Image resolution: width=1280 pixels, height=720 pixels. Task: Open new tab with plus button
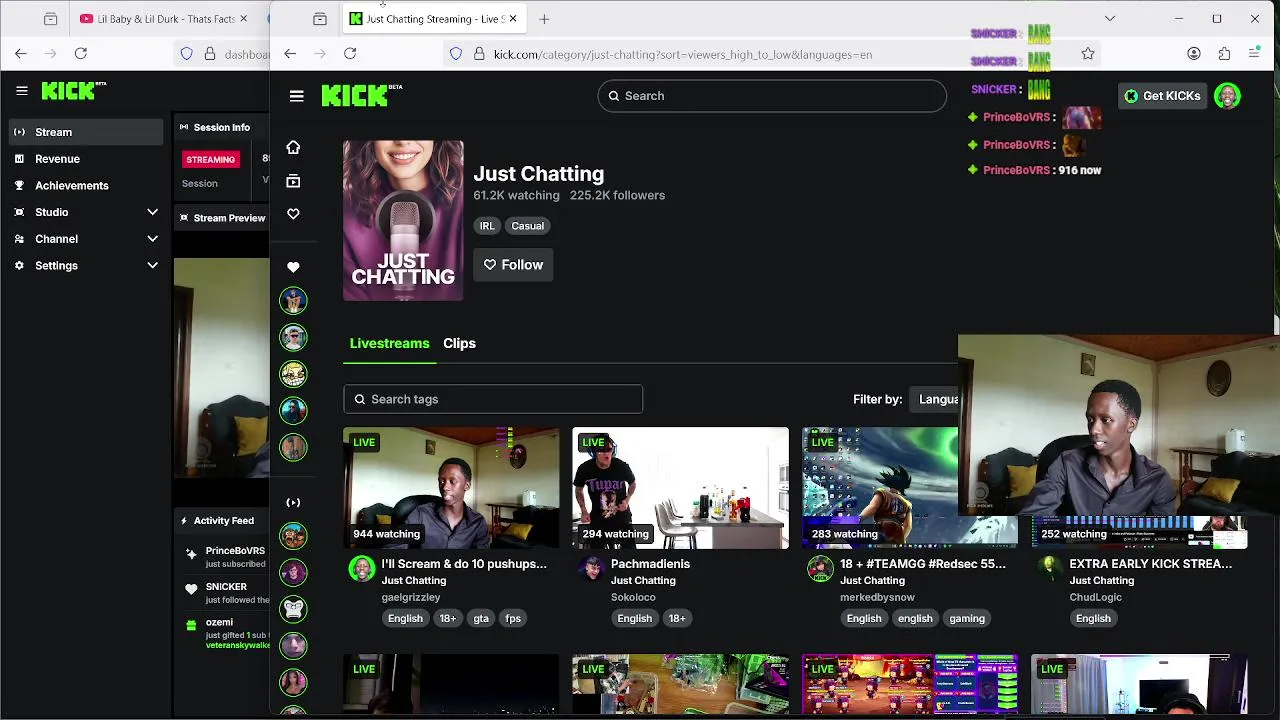[x=544, y=19]
